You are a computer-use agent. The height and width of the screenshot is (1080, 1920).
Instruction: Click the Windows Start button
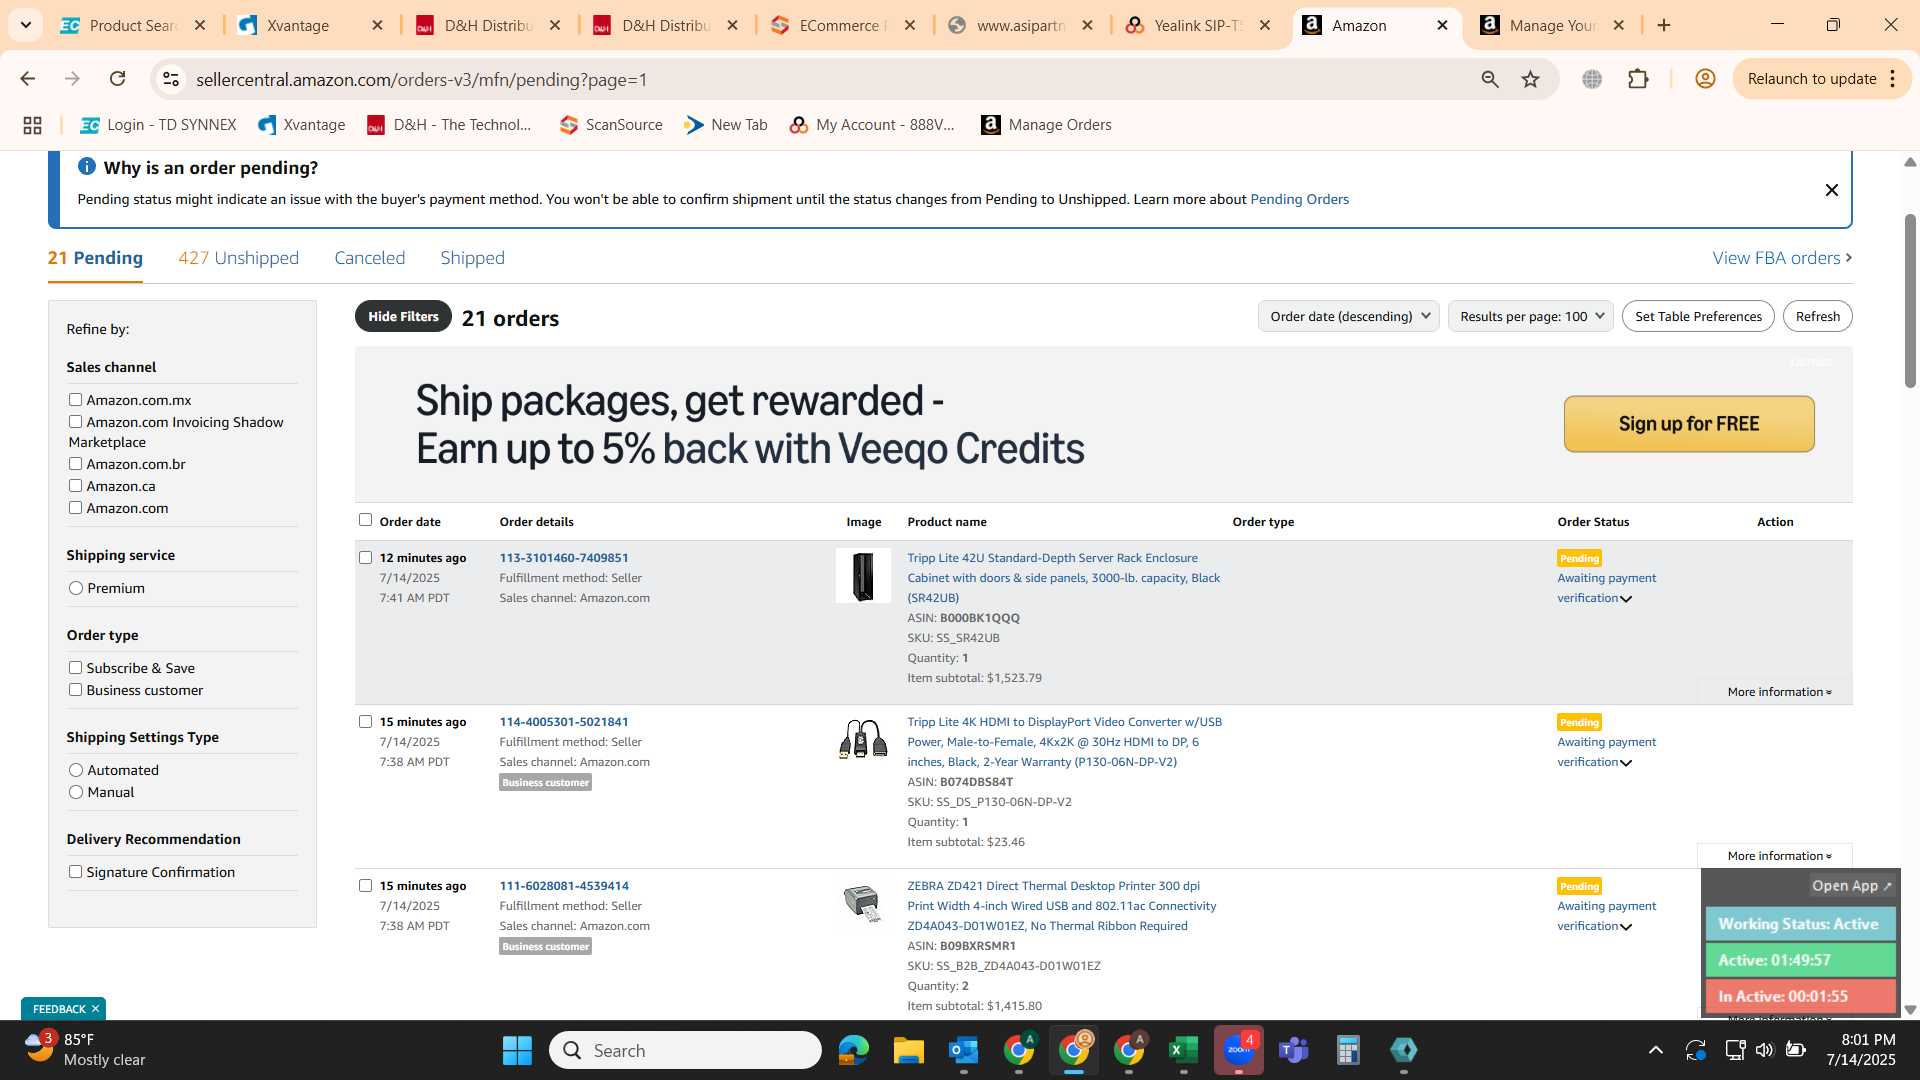tap(517, 1050)
